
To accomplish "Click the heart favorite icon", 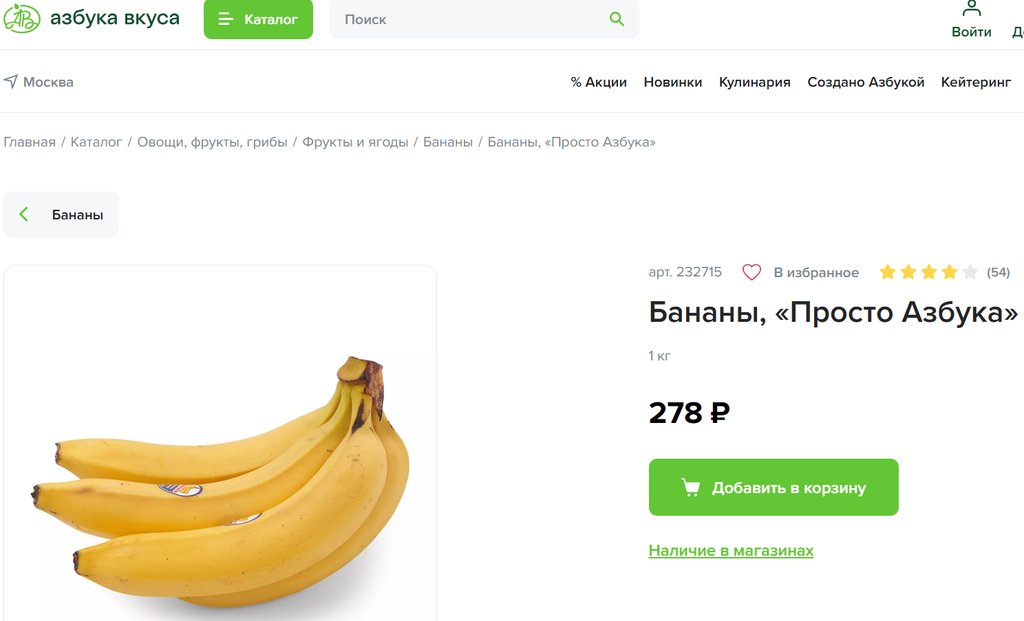I will [x=752, y=272].
